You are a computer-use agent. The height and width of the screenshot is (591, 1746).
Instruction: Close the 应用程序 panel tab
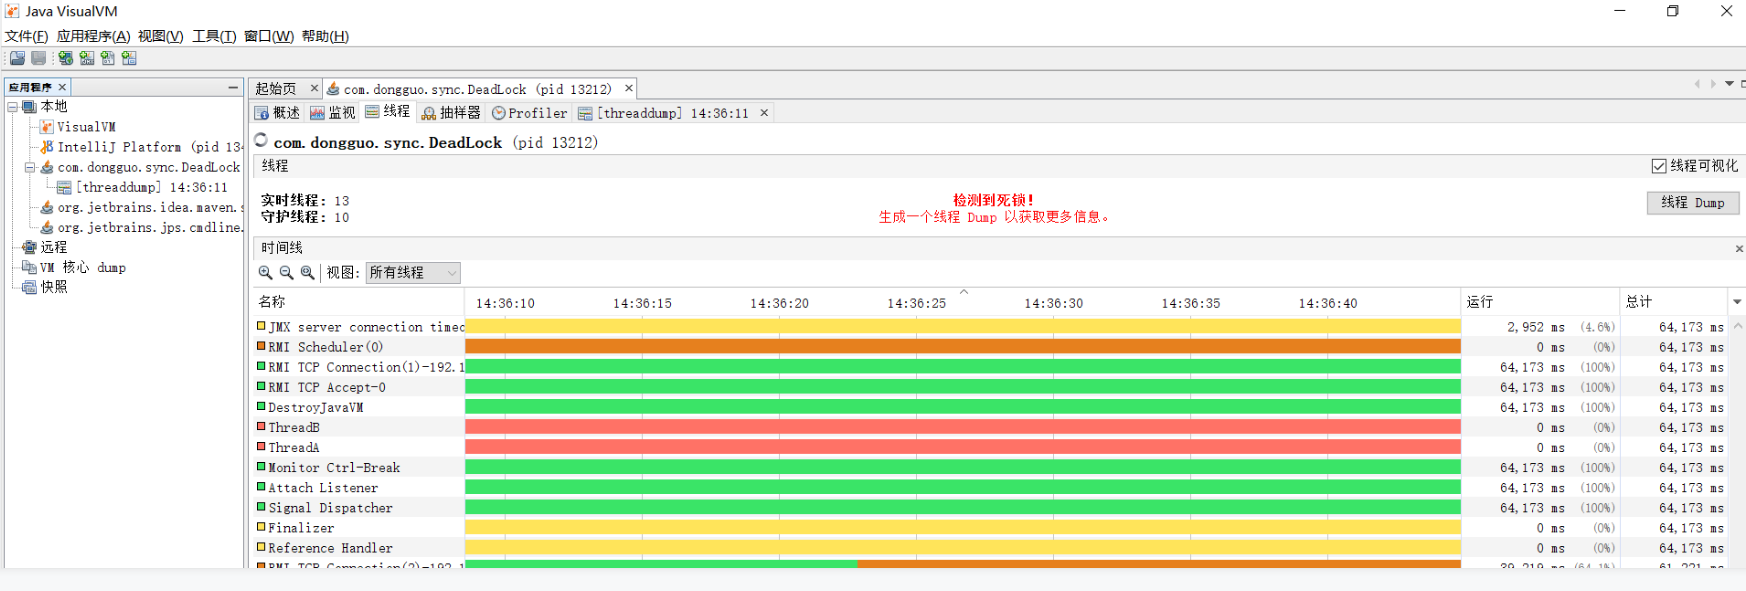coord(62,87)
